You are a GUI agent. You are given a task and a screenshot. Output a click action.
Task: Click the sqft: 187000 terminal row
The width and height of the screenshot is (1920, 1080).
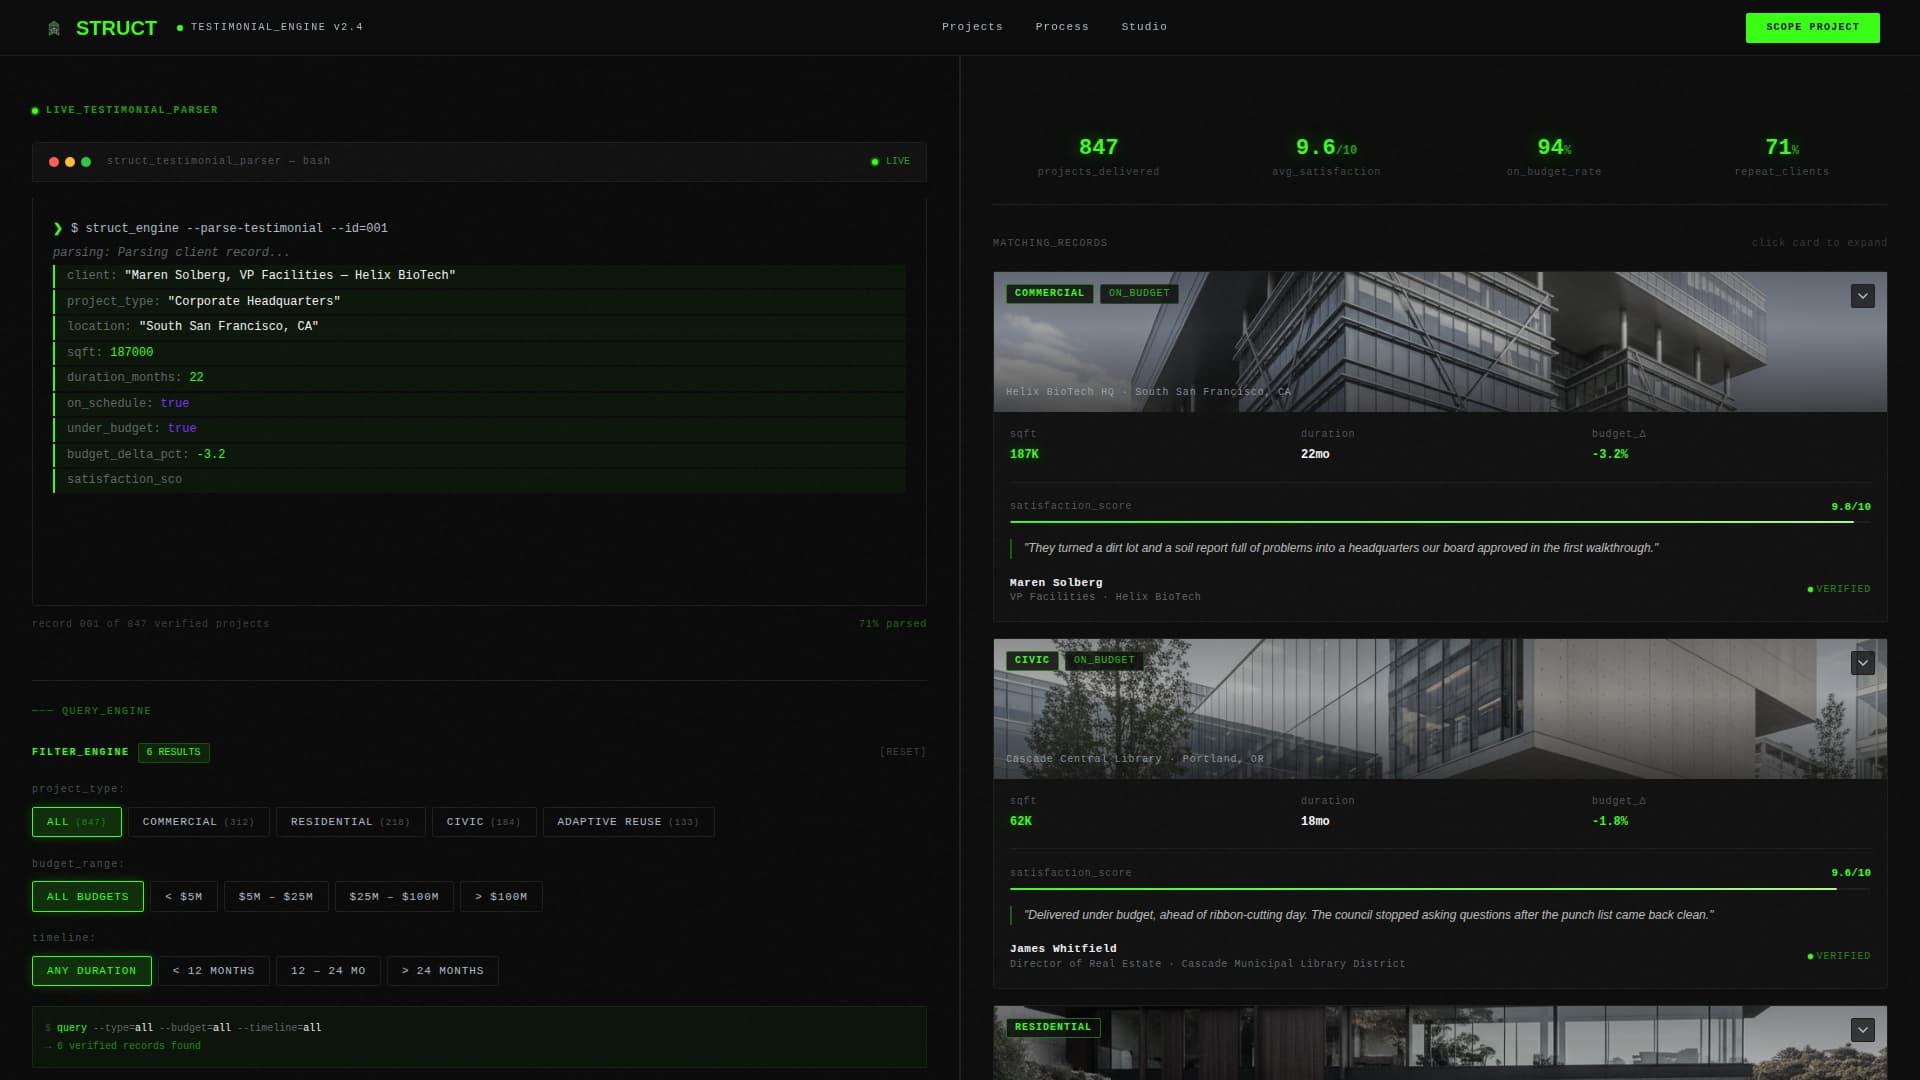point(480,352)
